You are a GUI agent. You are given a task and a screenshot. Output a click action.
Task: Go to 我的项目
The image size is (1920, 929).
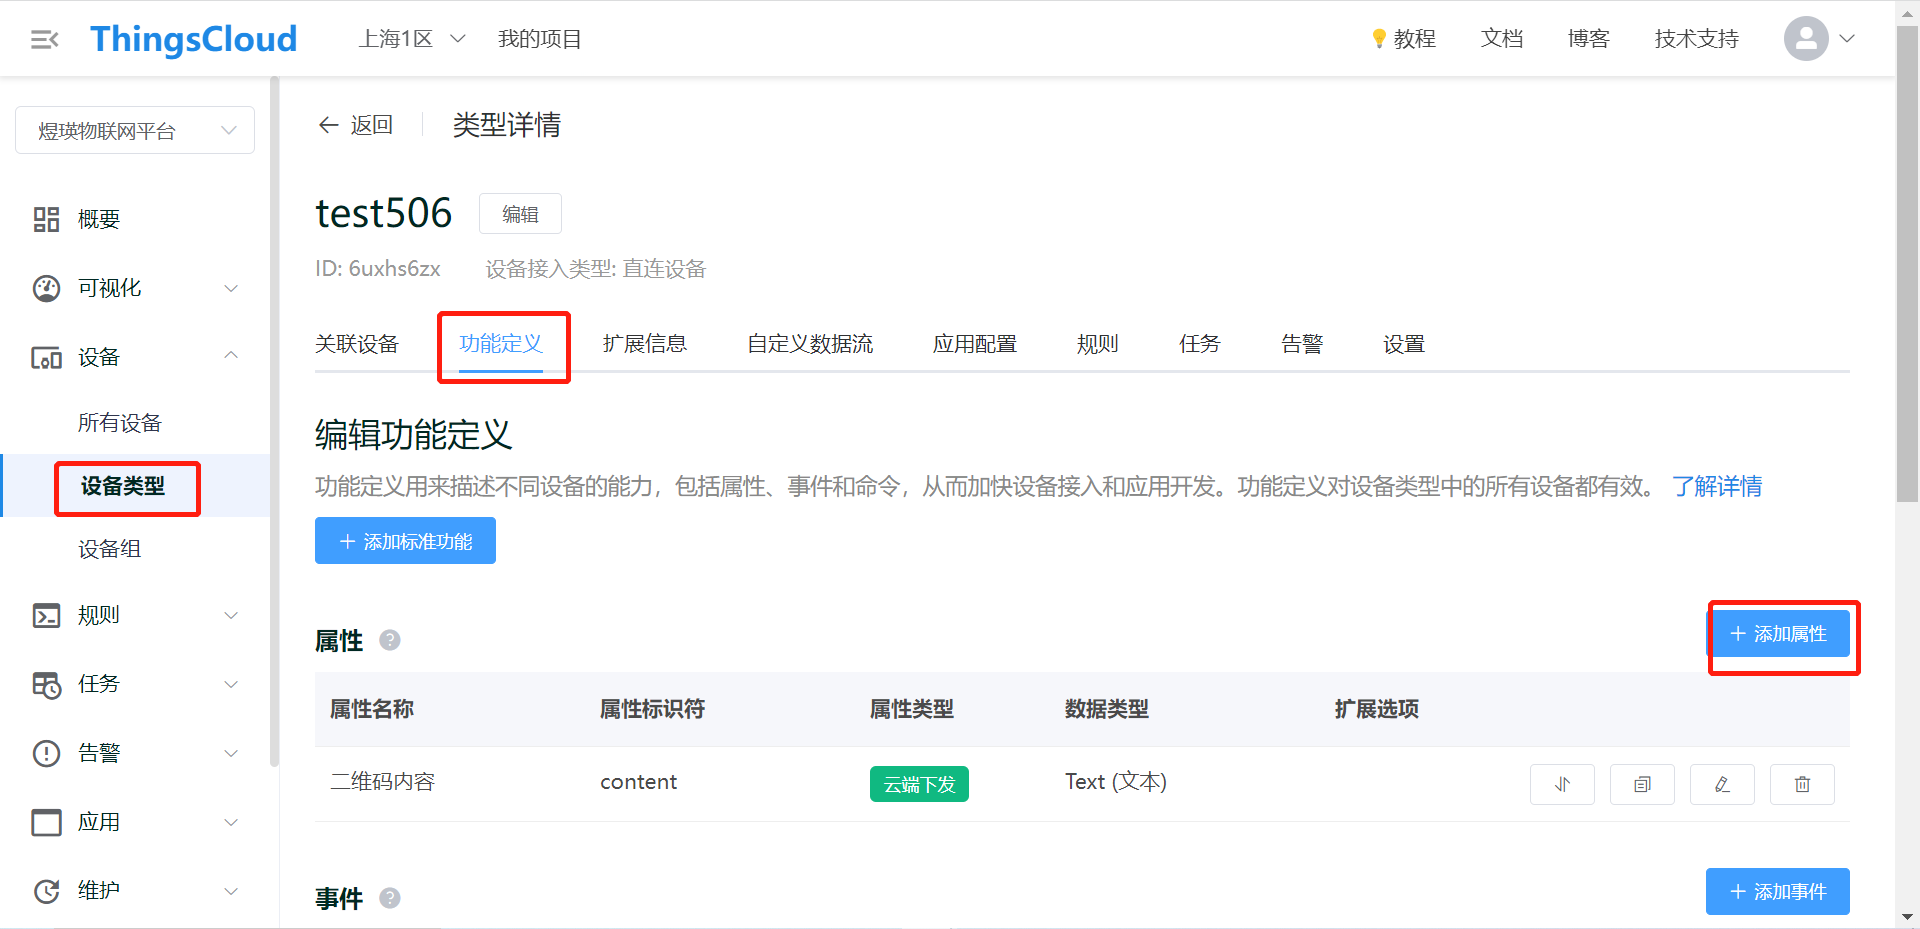540,39
